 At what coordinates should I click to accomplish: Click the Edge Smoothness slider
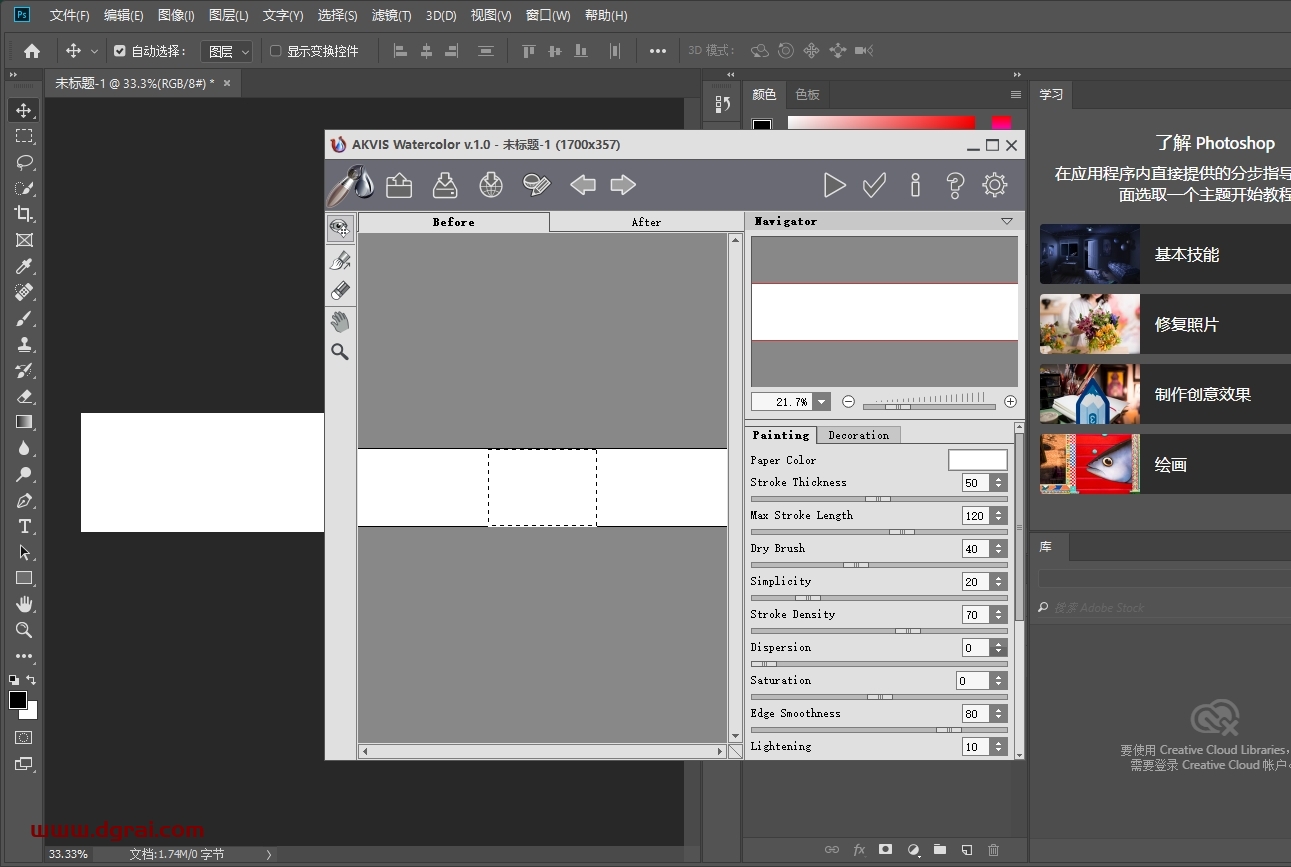[879, 729]
